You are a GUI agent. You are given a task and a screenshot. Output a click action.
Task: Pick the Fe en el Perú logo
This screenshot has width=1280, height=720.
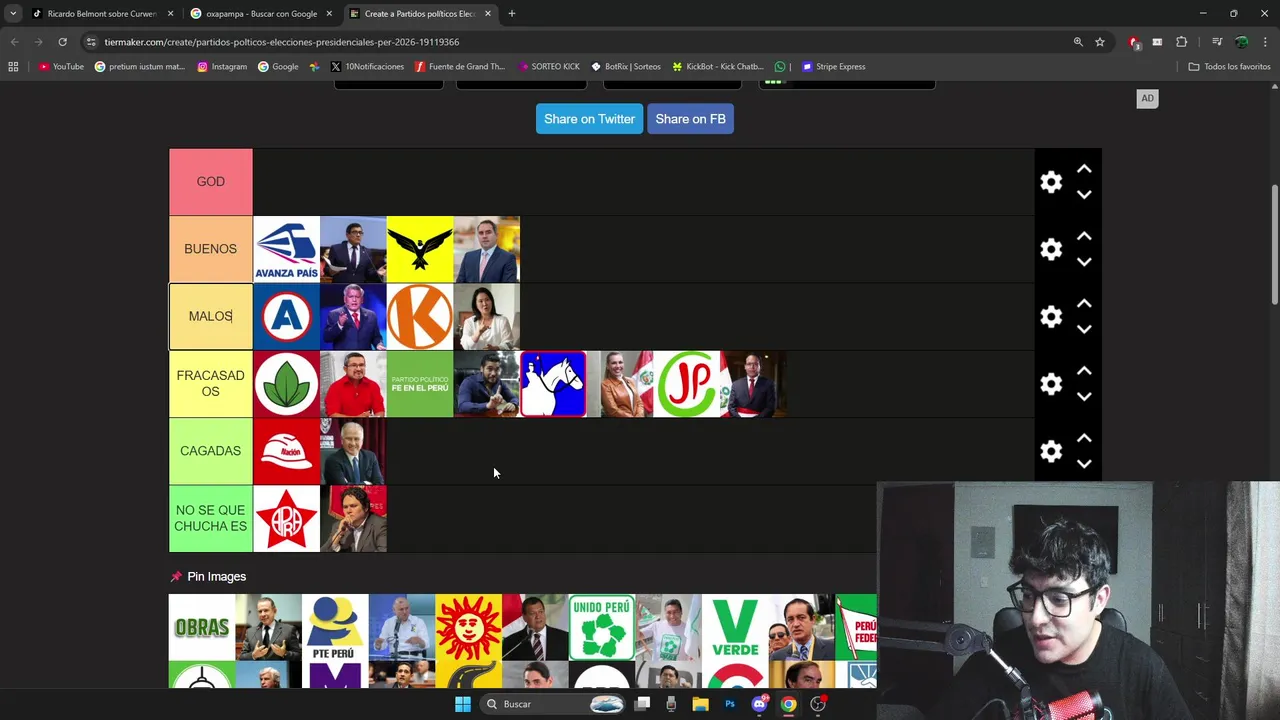point(420,384)
